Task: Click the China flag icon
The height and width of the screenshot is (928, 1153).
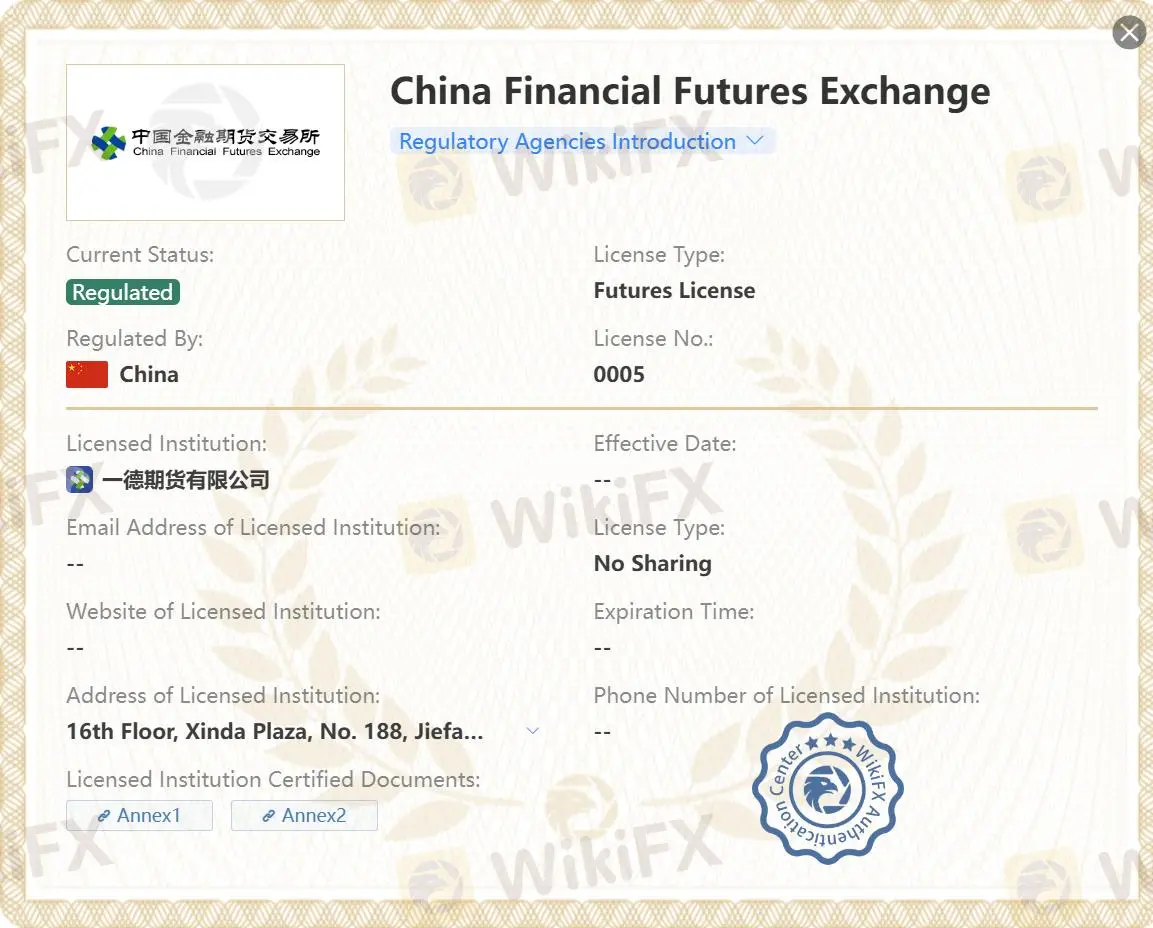Action: click(87, 374)
